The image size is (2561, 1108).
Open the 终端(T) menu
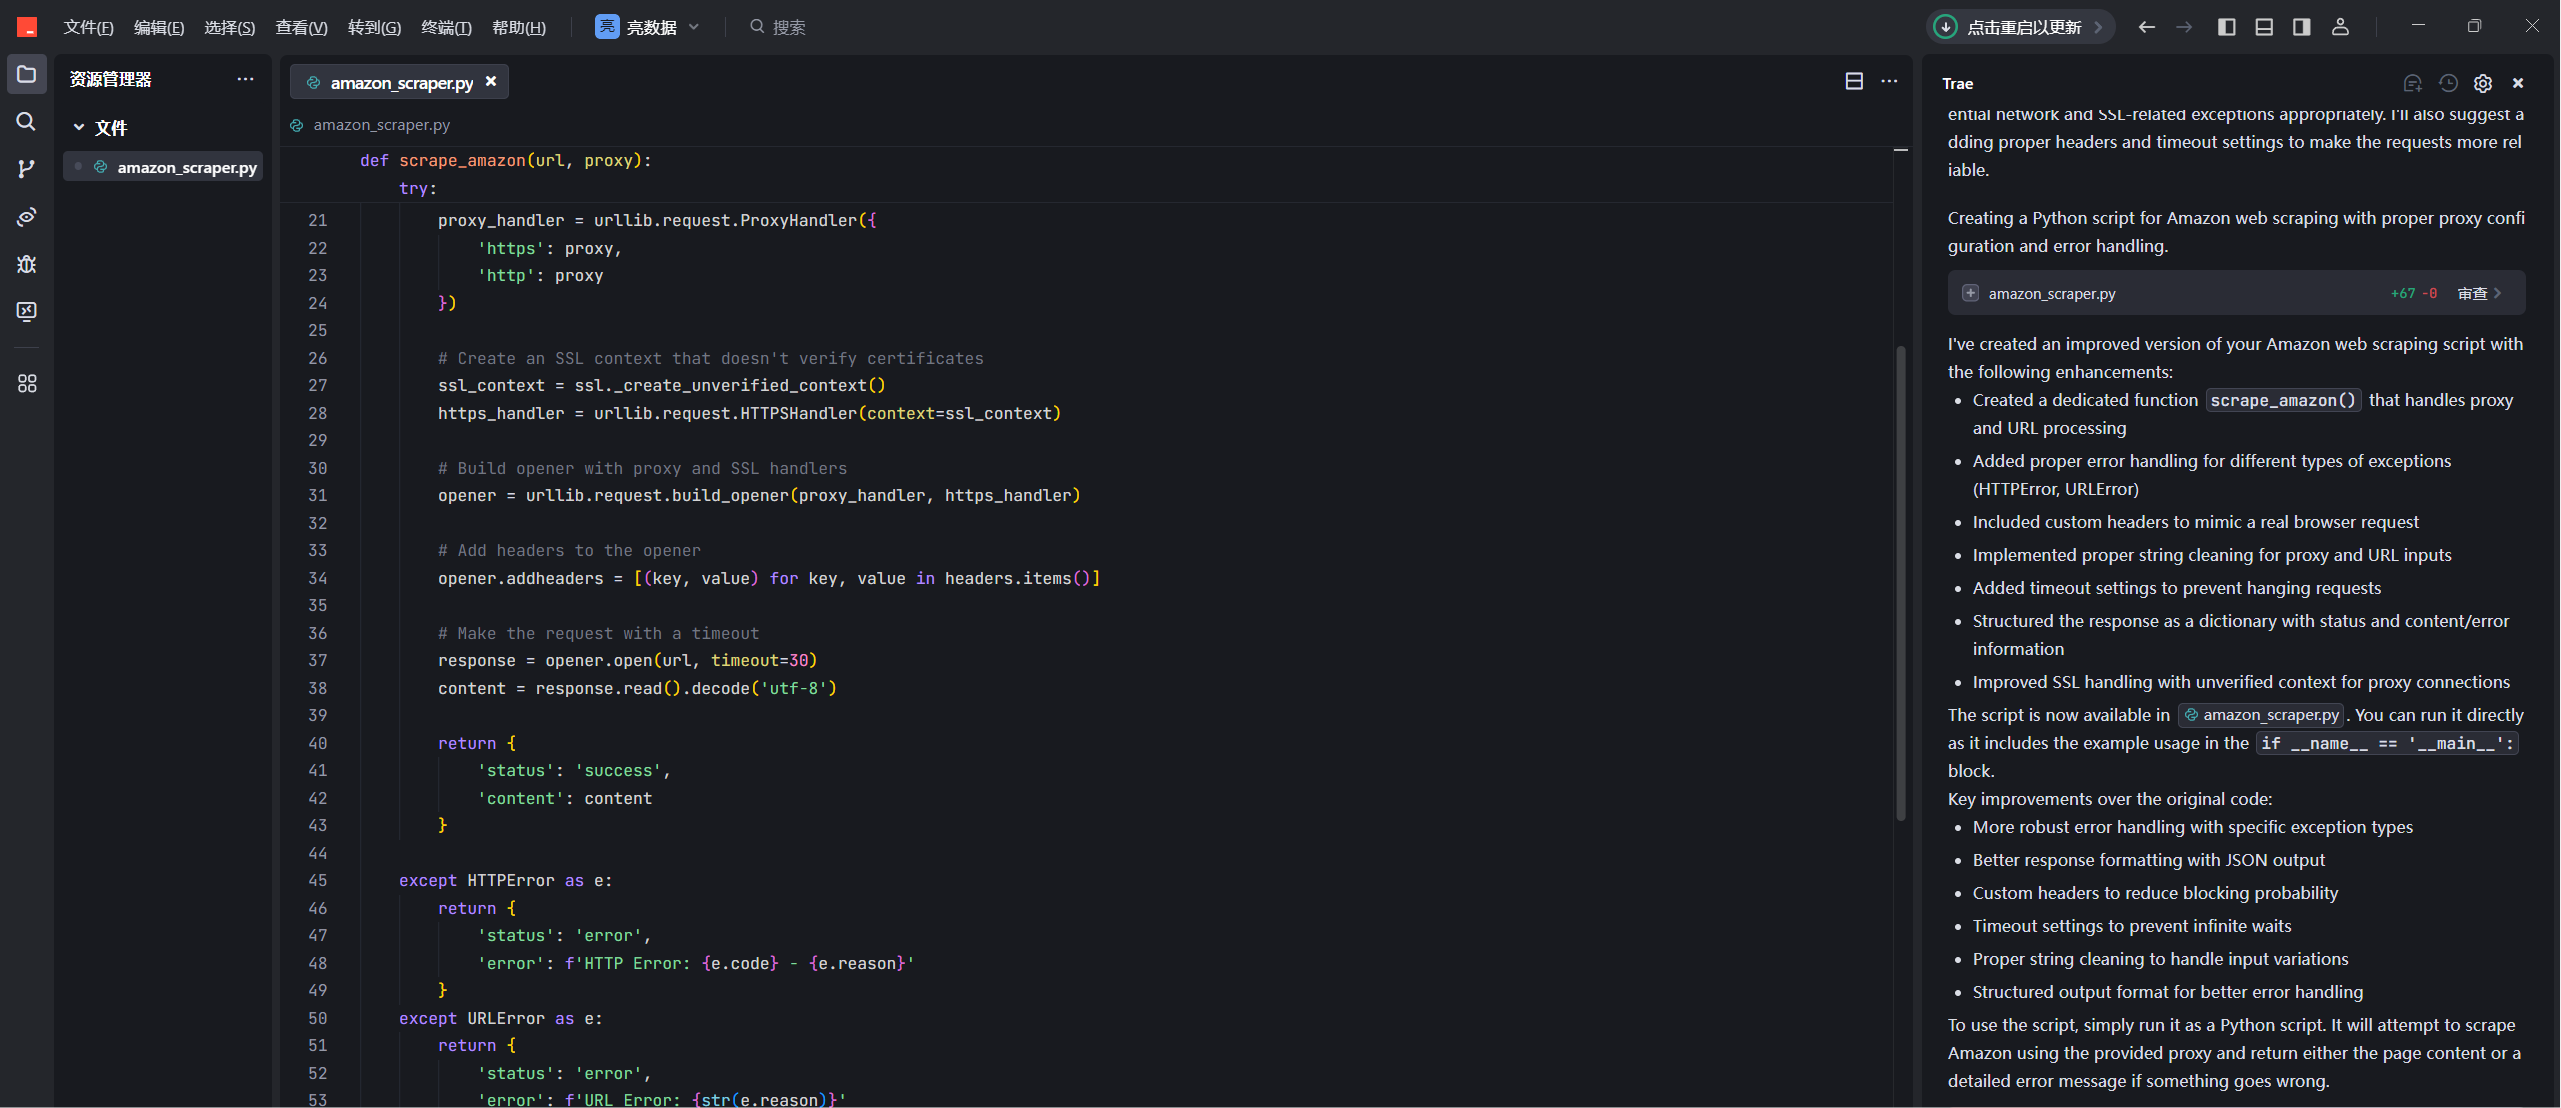click(x=446, y=27)
